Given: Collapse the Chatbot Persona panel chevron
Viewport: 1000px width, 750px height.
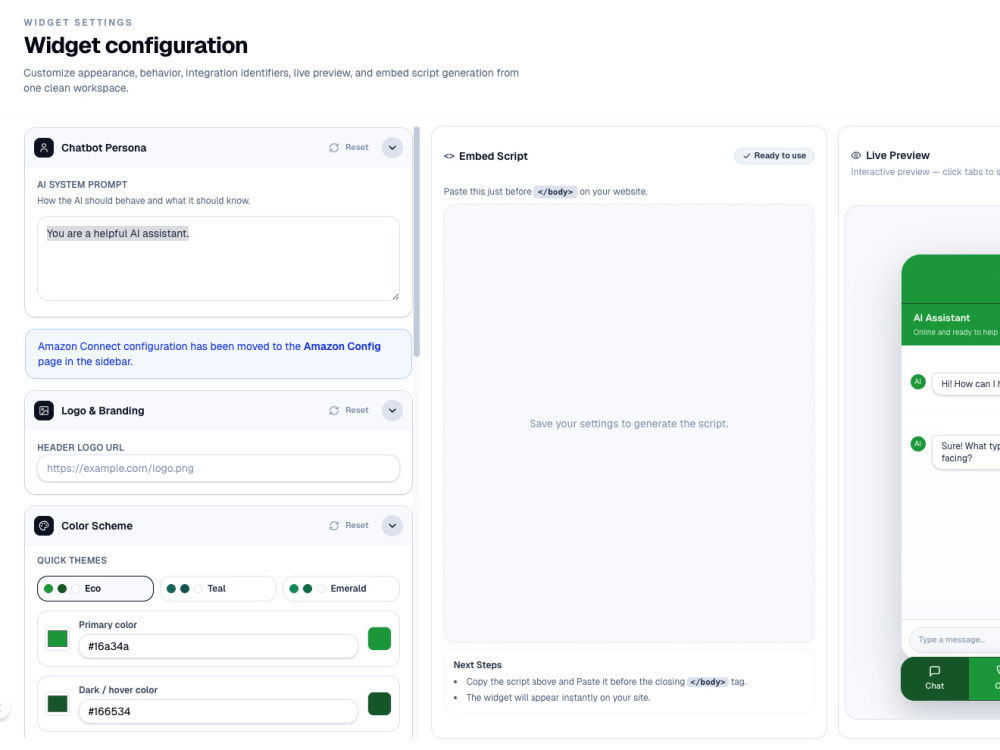Looking at the screenshot, I should [392, 148].
